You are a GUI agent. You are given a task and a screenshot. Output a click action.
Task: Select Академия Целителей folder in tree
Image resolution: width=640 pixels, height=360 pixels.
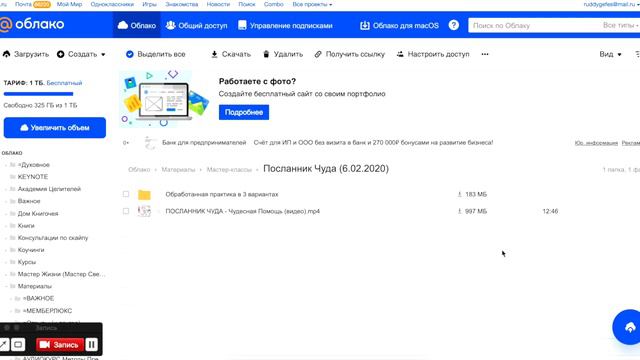49,189
